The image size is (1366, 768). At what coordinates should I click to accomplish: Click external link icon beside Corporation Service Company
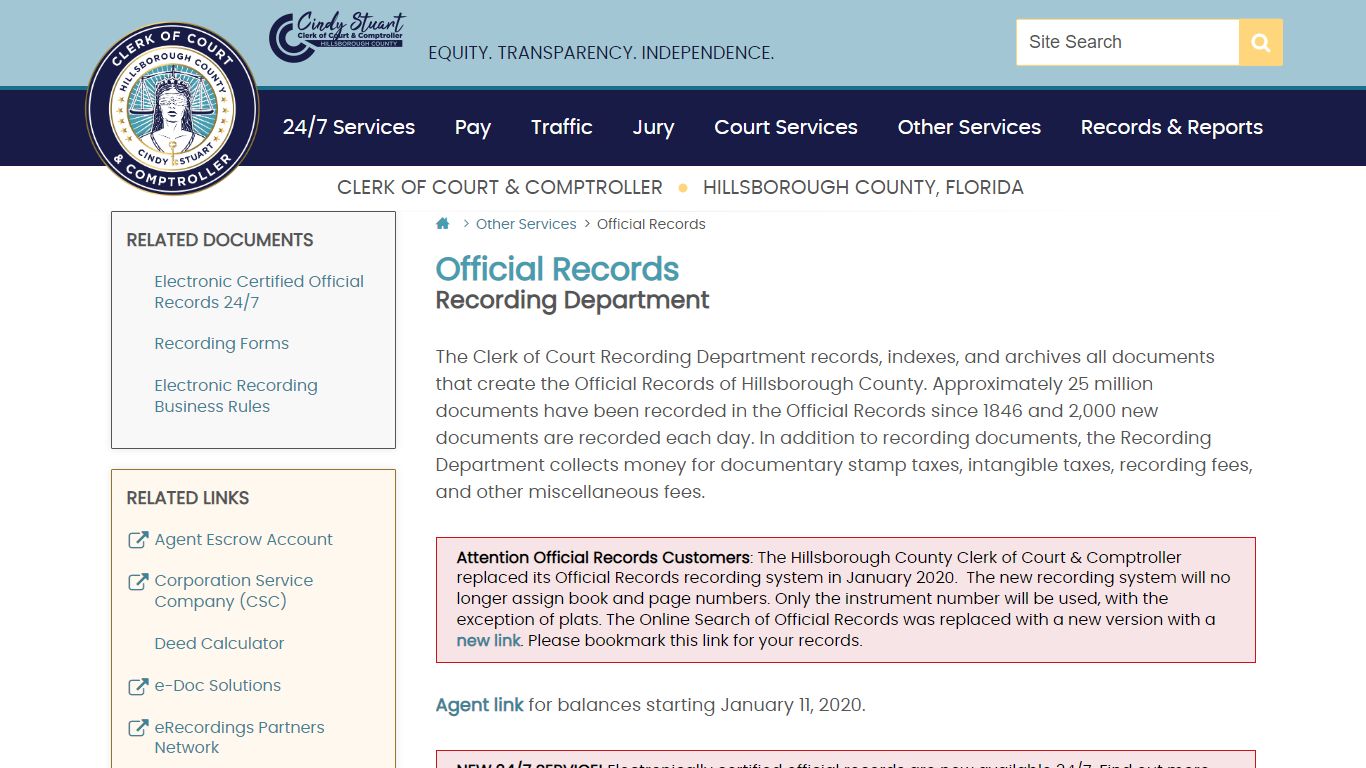coord(138,581)
